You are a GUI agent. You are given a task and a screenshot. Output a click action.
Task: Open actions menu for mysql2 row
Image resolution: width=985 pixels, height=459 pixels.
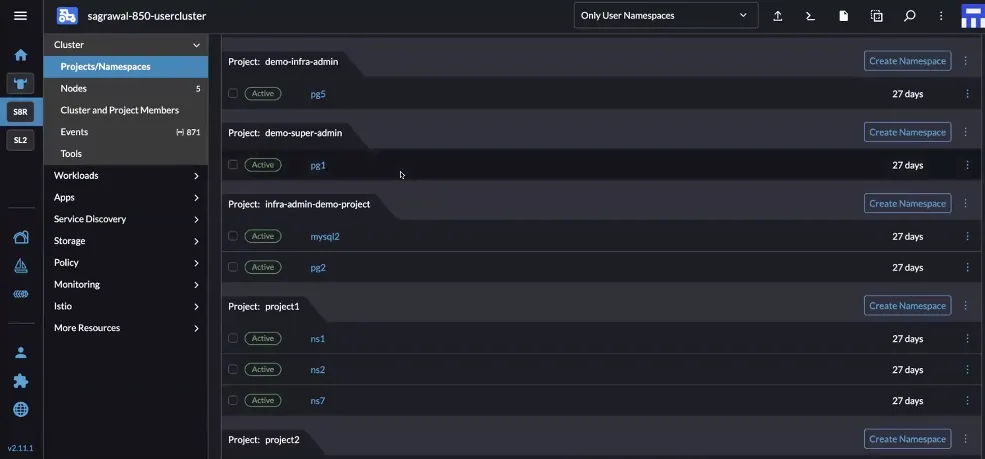click(967, 237)
